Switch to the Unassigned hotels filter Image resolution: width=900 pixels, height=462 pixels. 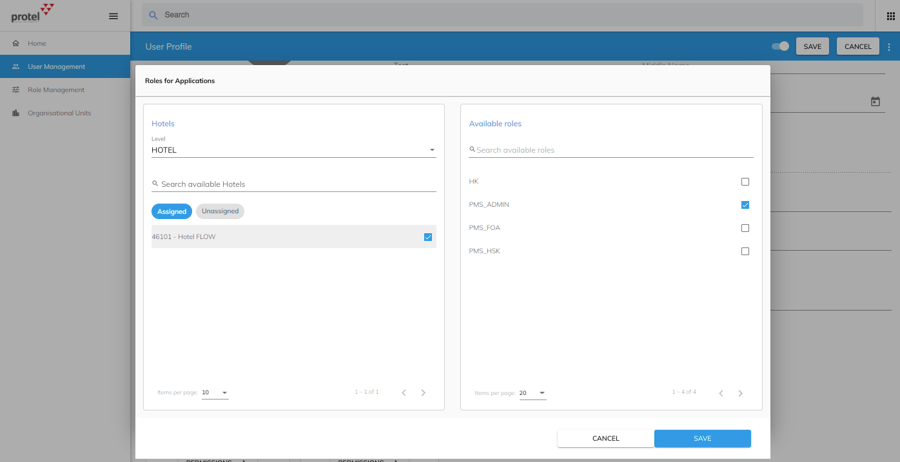[x=220, y=211]
